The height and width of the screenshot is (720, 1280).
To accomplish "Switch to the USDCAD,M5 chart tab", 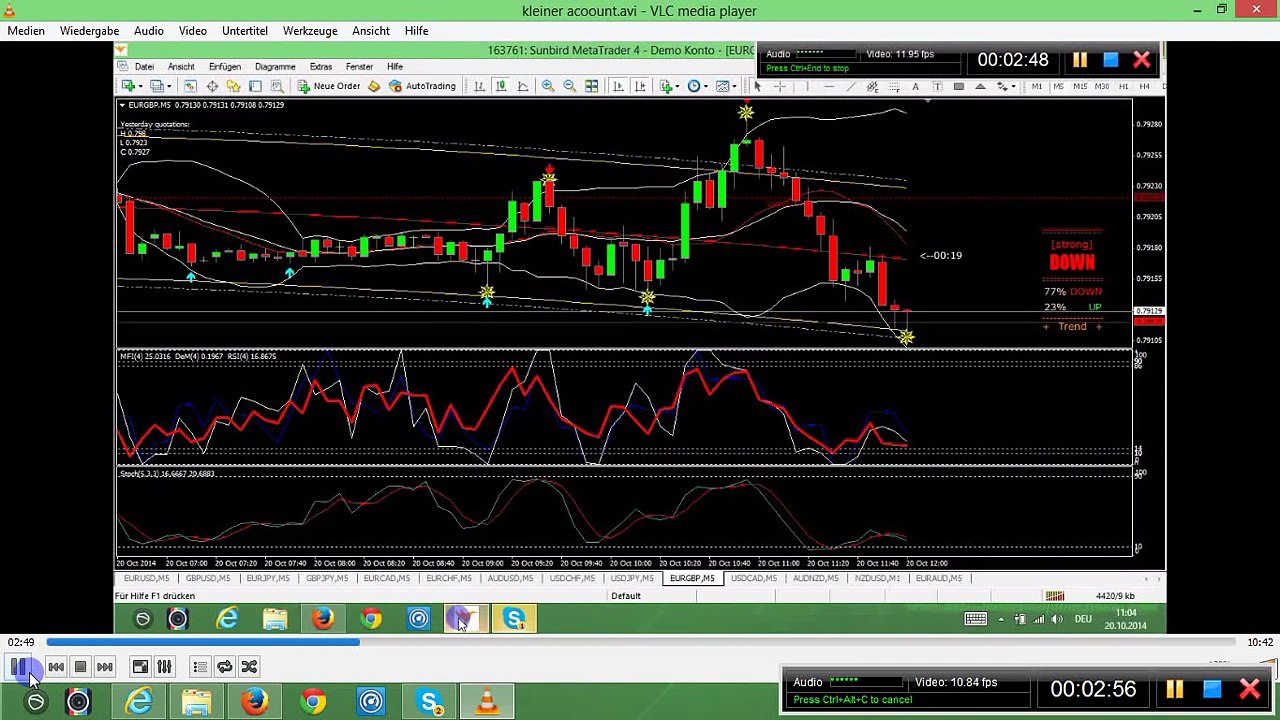I will coord(754,579).
